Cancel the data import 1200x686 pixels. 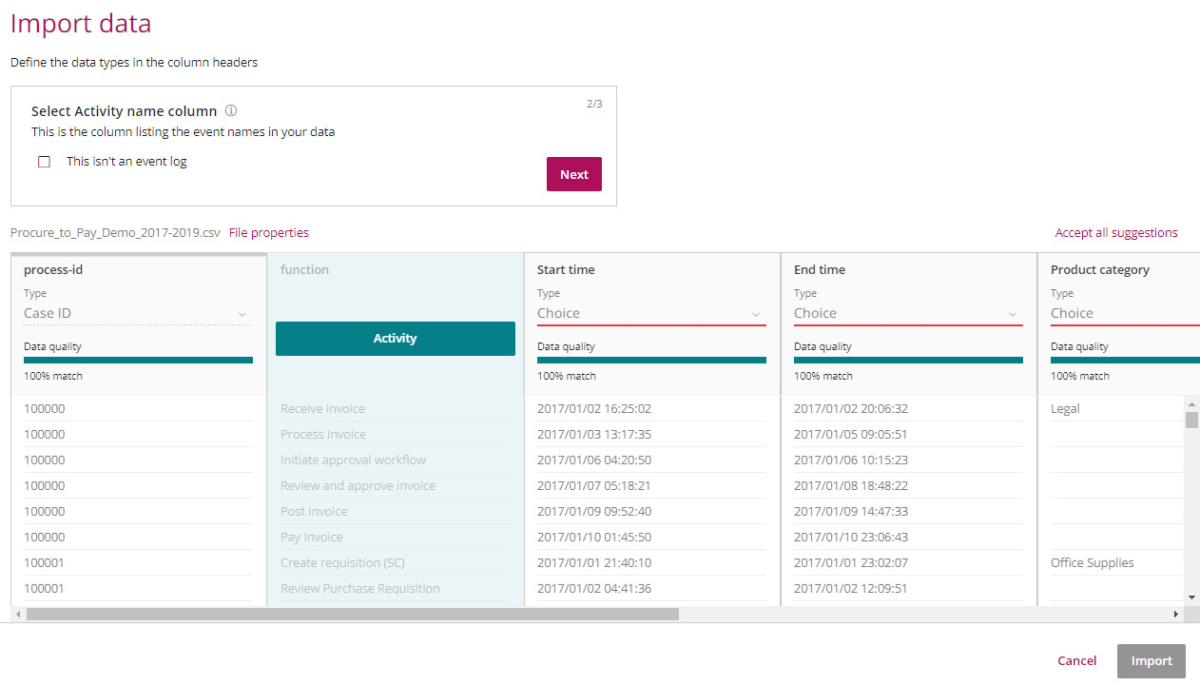(1077, 661)
